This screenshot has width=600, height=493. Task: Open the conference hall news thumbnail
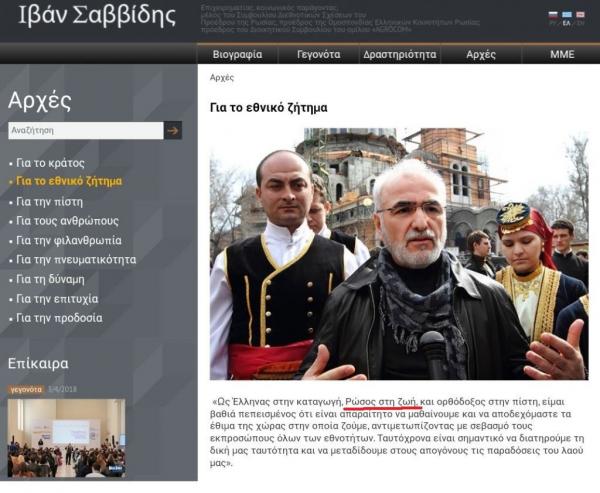[x=66, y=437]
